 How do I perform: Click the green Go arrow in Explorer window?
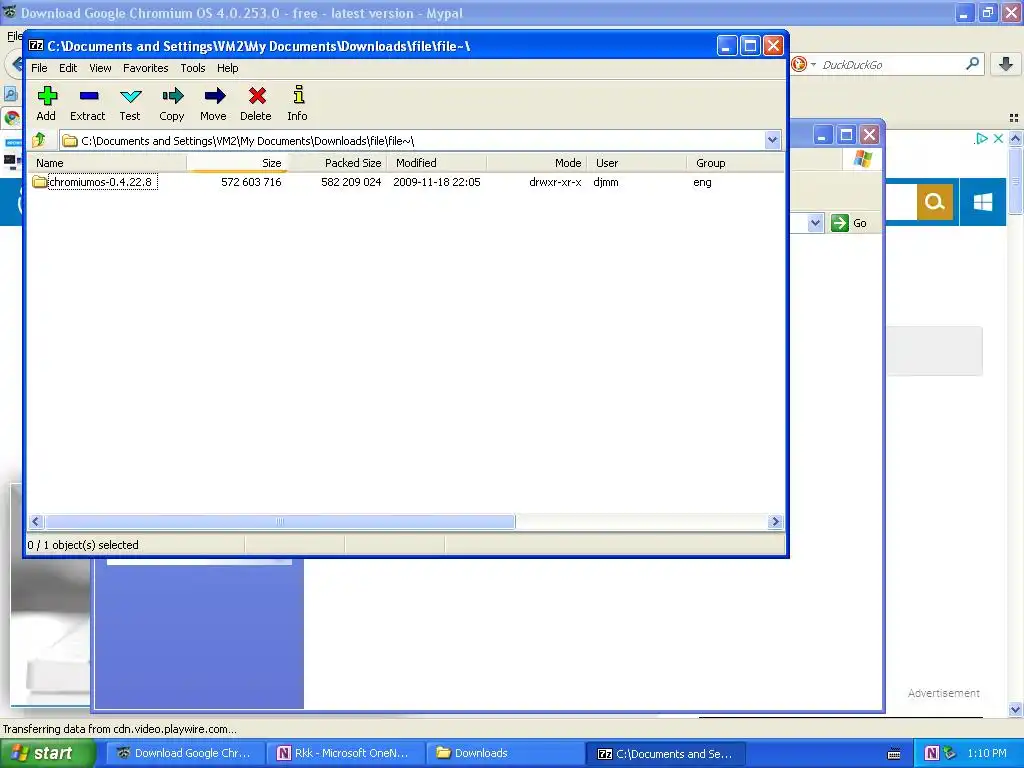(x=840, y=223)
